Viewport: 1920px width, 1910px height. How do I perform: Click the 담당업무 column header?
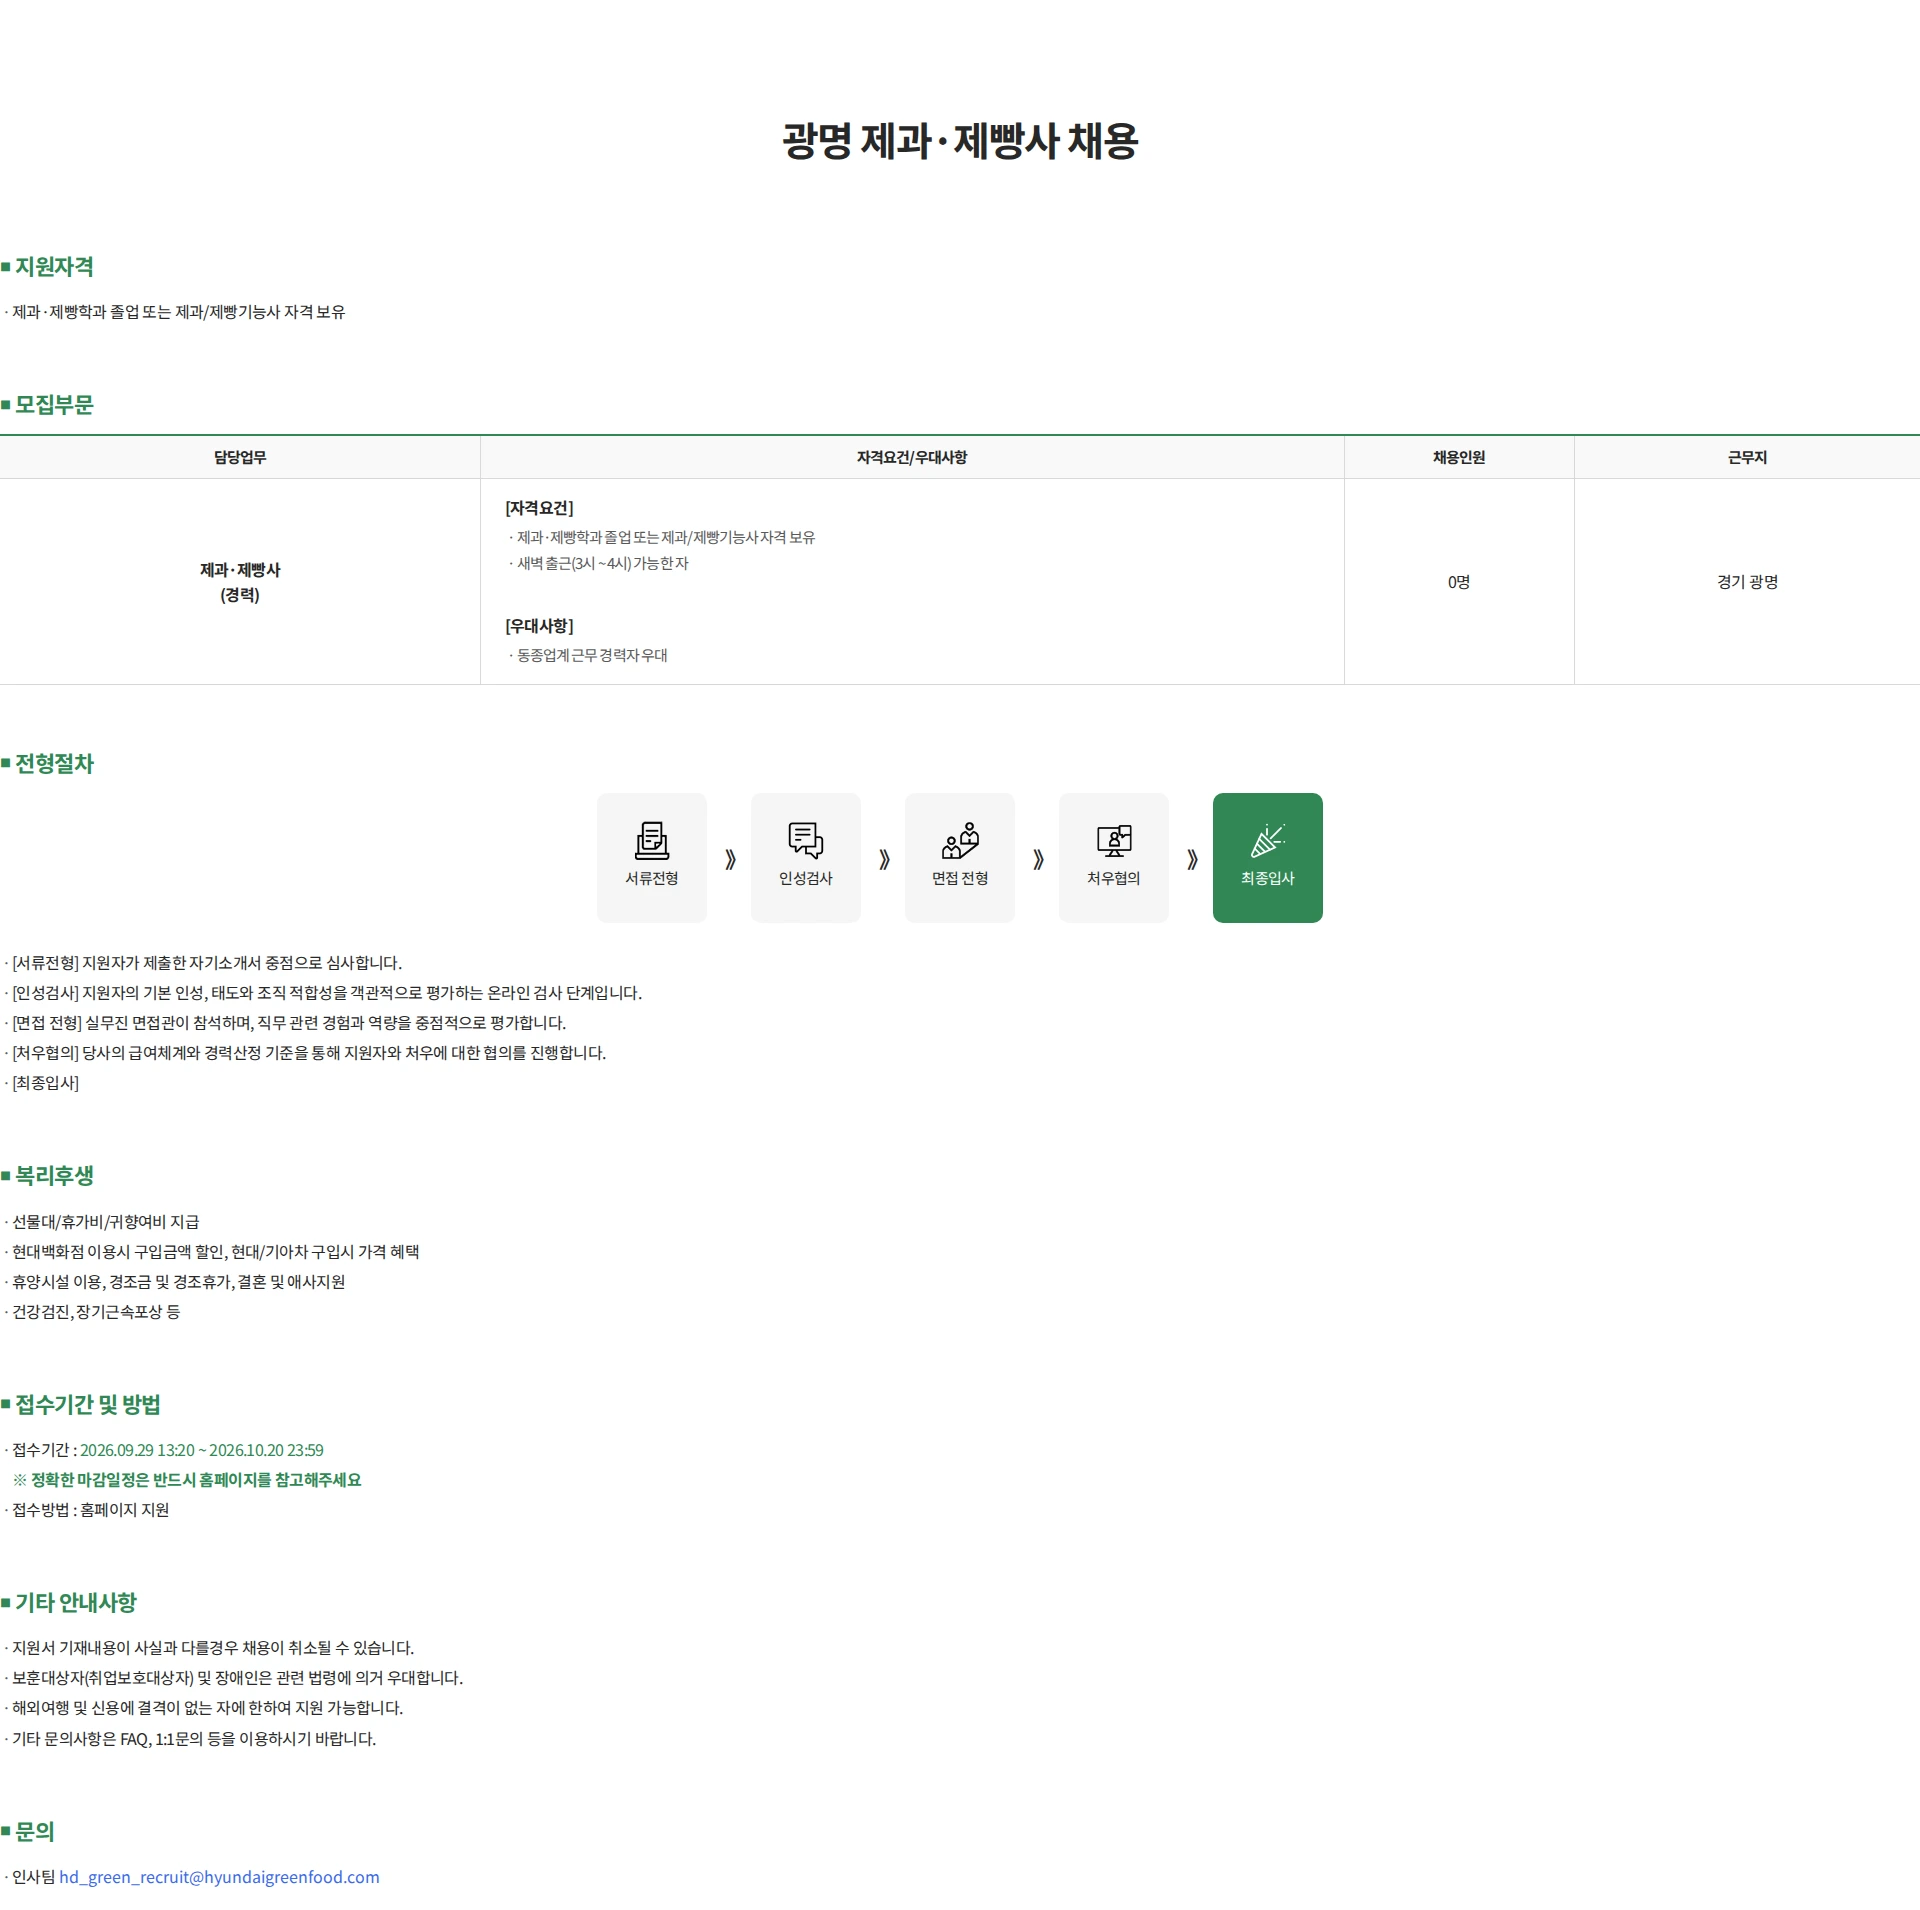240,457
